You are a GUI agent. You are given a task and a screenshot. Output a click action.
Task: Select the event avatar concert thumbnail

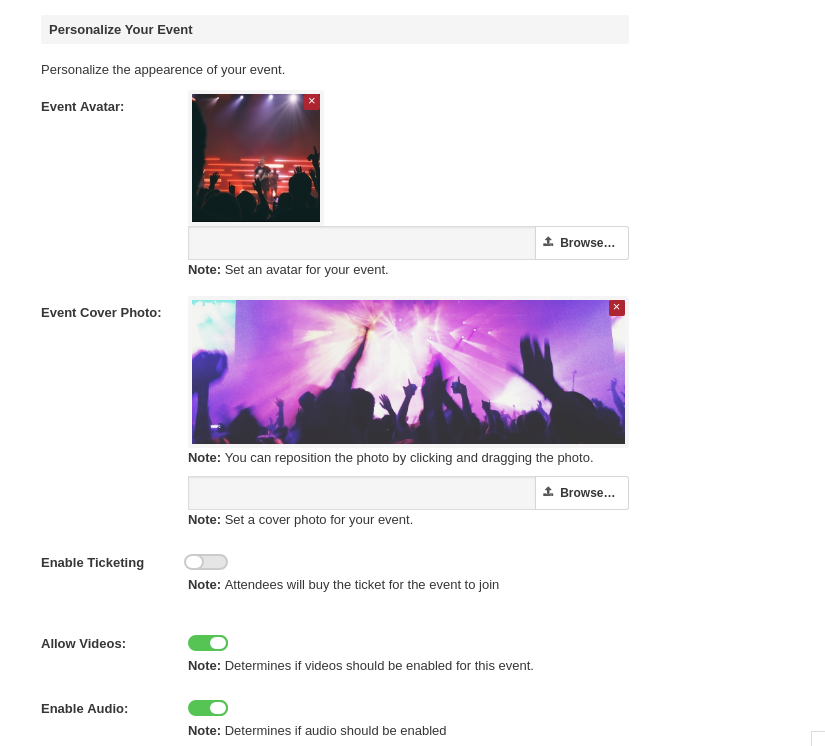(255, 160)
